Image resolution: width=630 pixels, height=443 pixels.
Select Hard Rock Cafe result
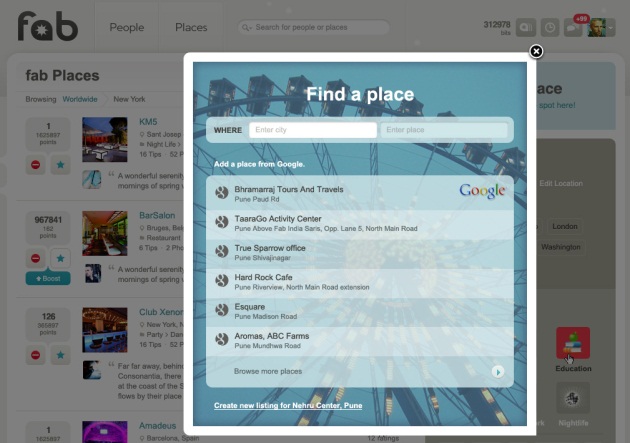pyautogui.click(x=360, y=282)
